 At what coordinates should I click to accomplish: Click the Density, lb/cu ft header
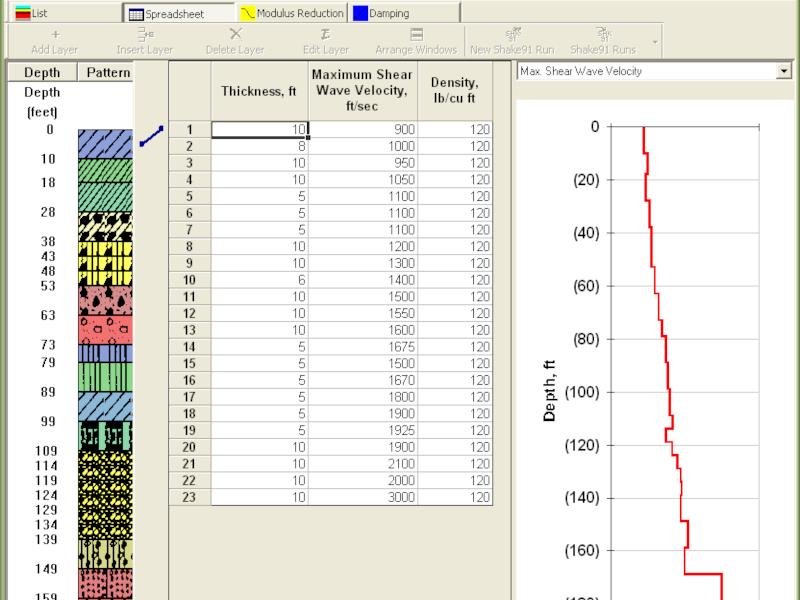[455, 91]
